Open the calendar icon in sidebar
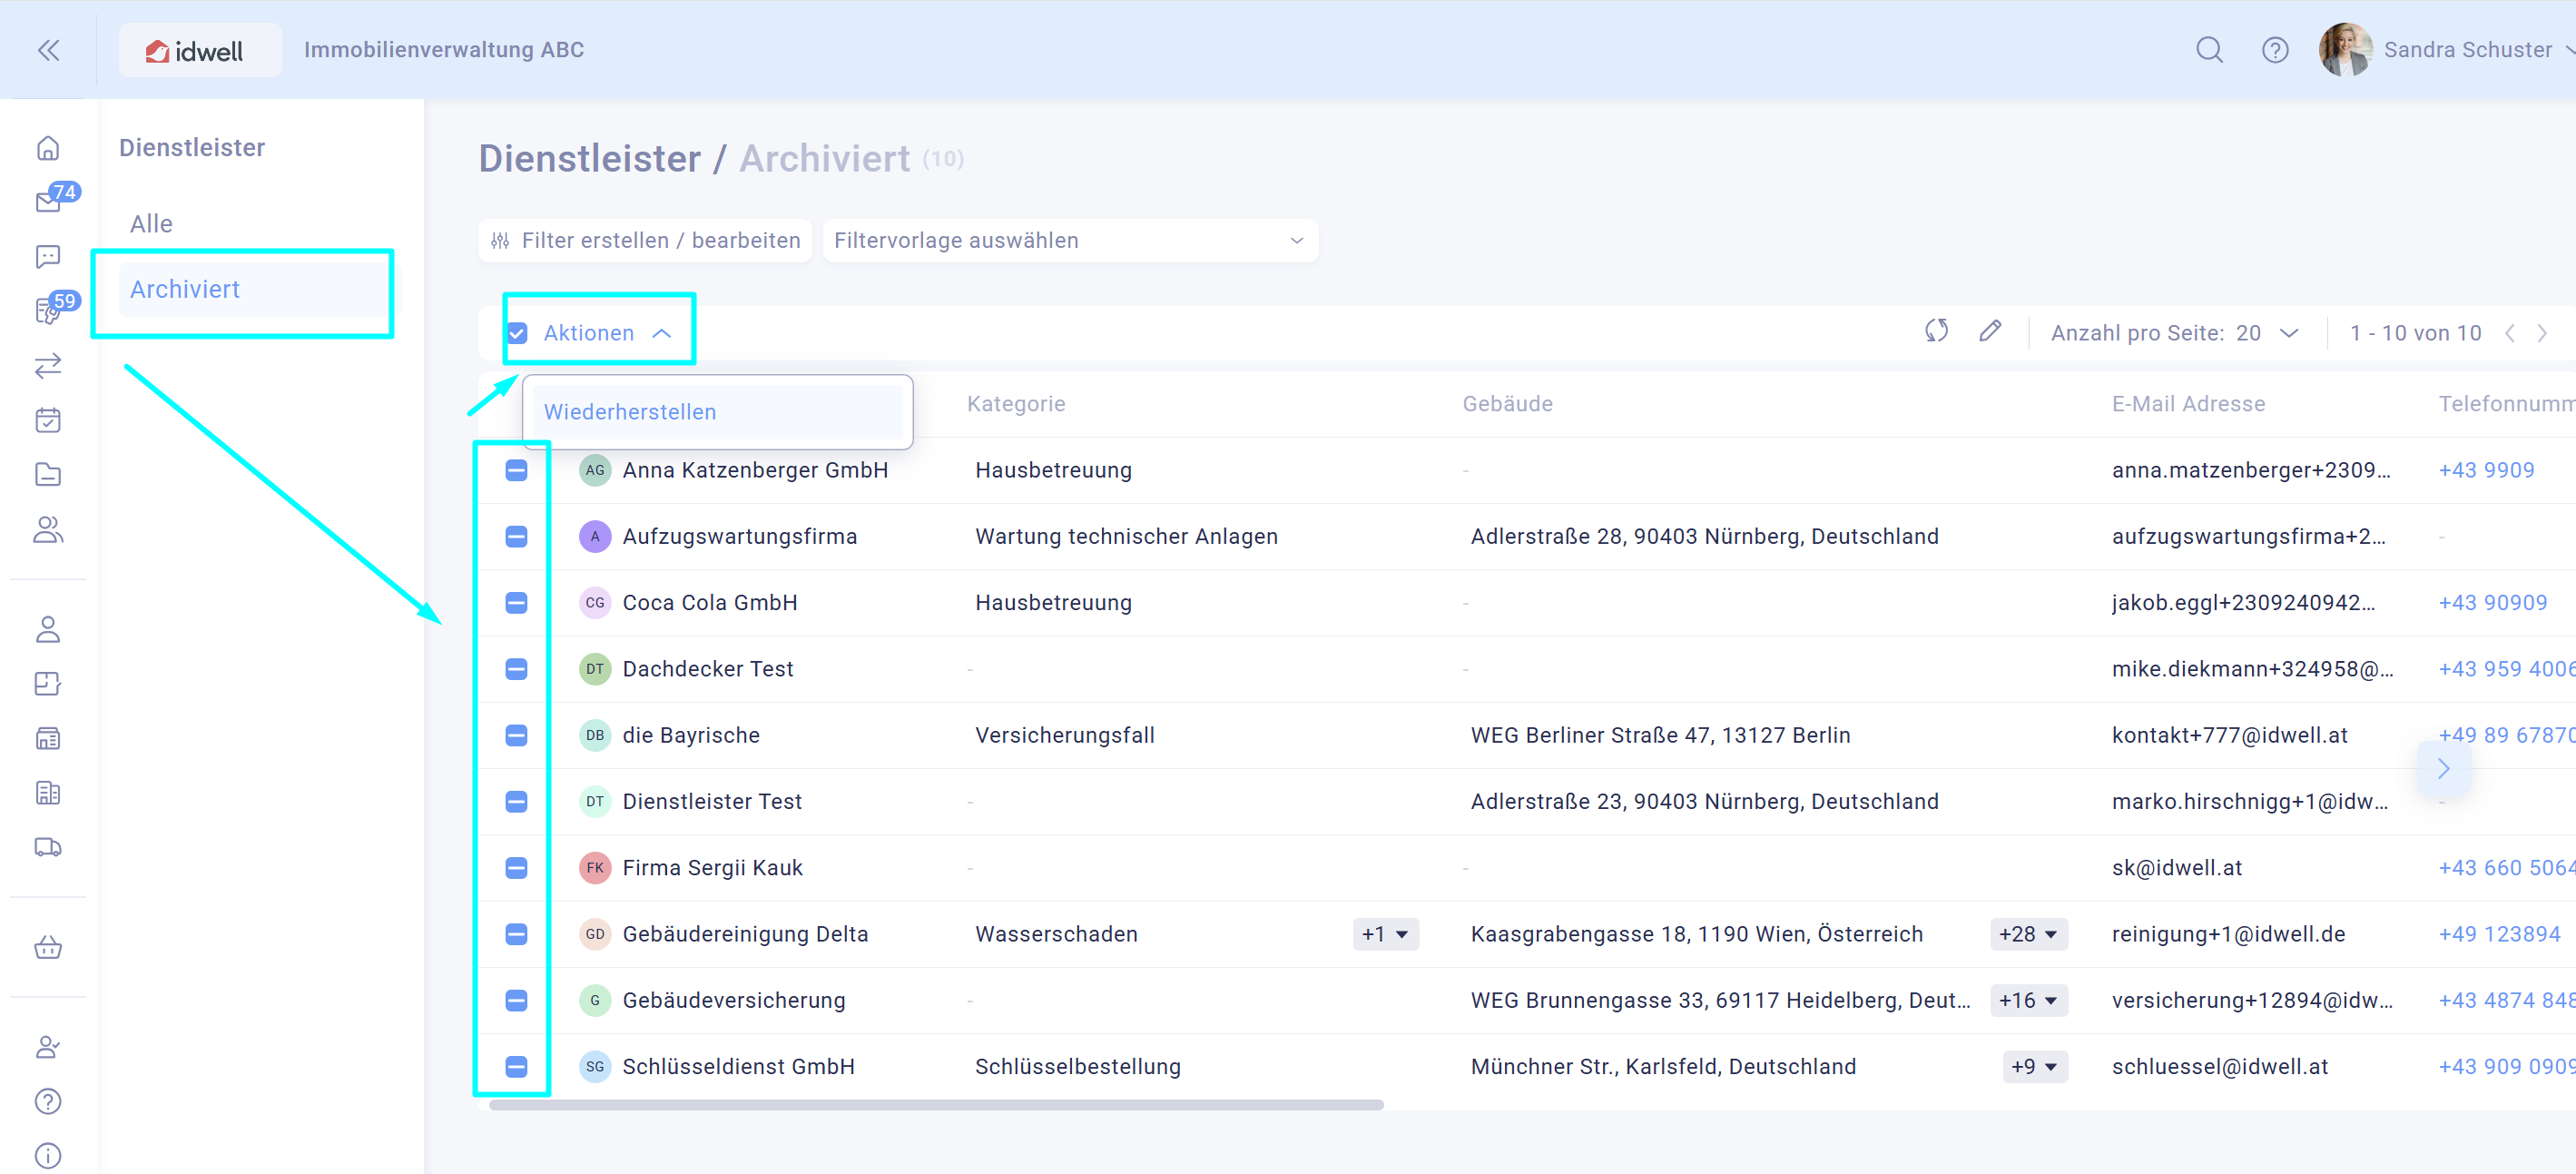Viewport: 2576px width, 1174px height. click(48, 420)
